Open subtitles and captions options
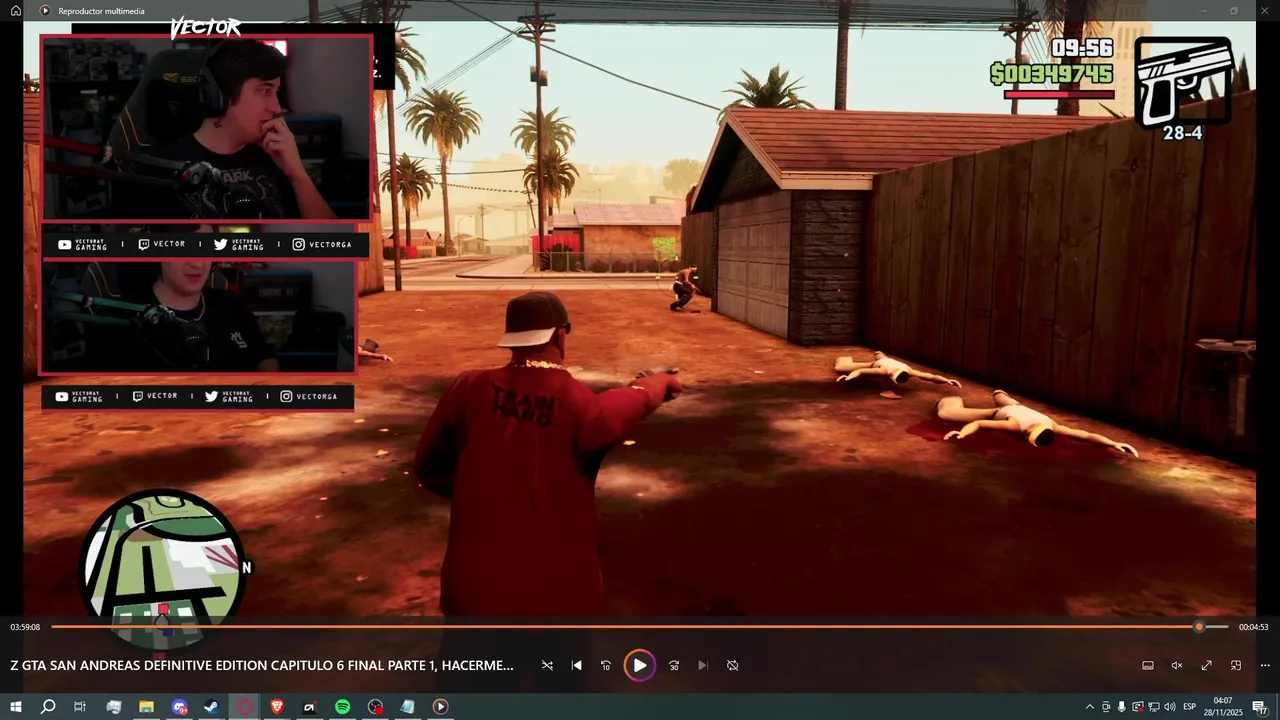Image resolution: width=1280 pixels, height=720 pixels. [1148, 665]
